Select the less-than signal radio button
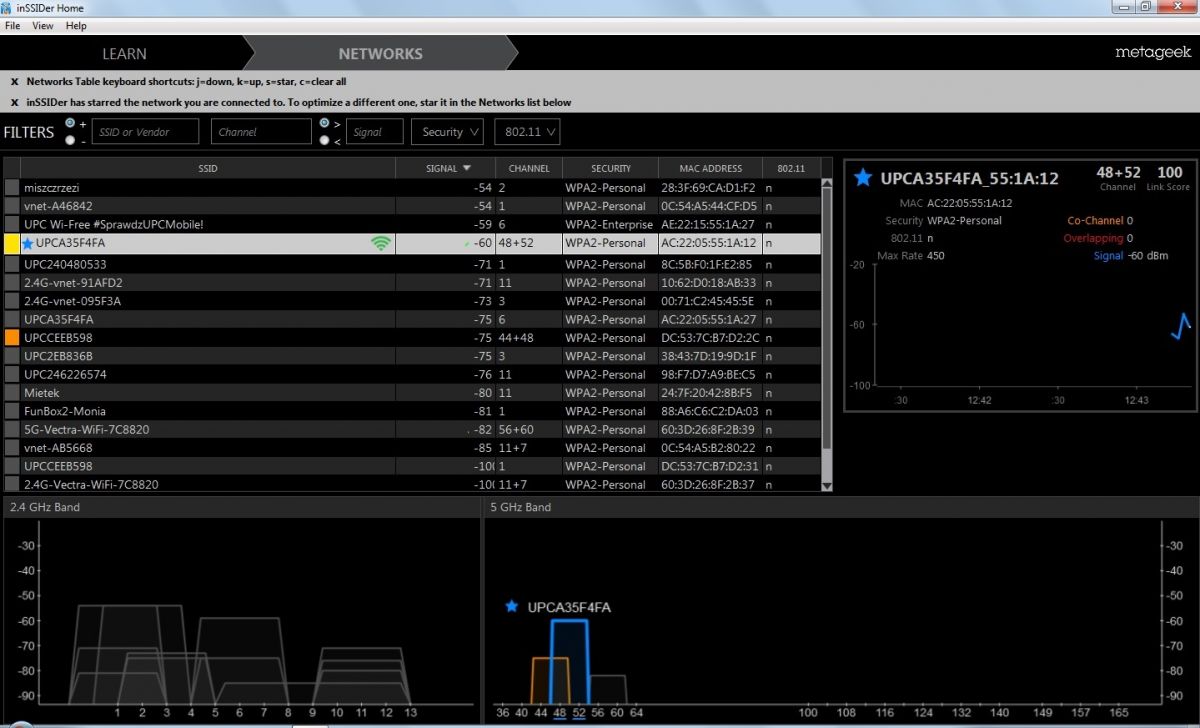1200x728 pixels. click(325, 140)
